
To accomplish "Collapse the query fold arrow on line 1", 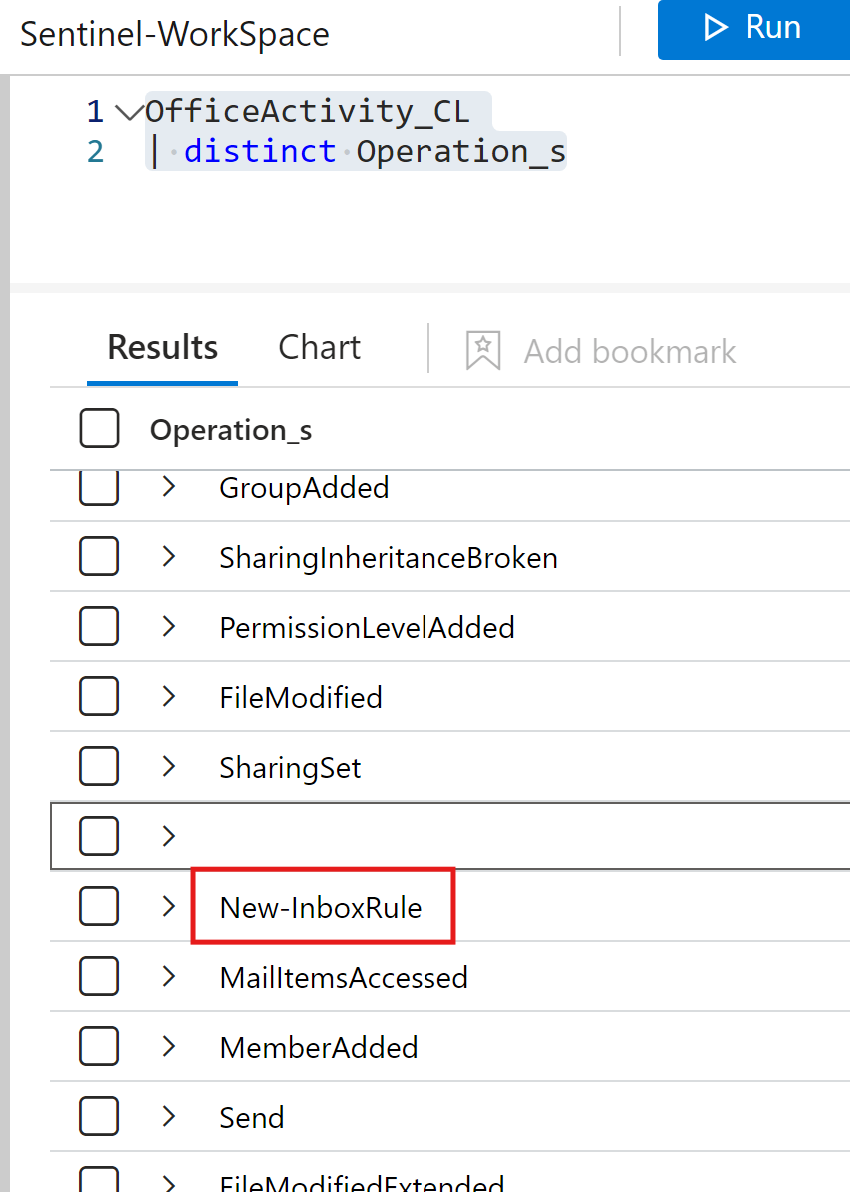I will click(128, 111).
